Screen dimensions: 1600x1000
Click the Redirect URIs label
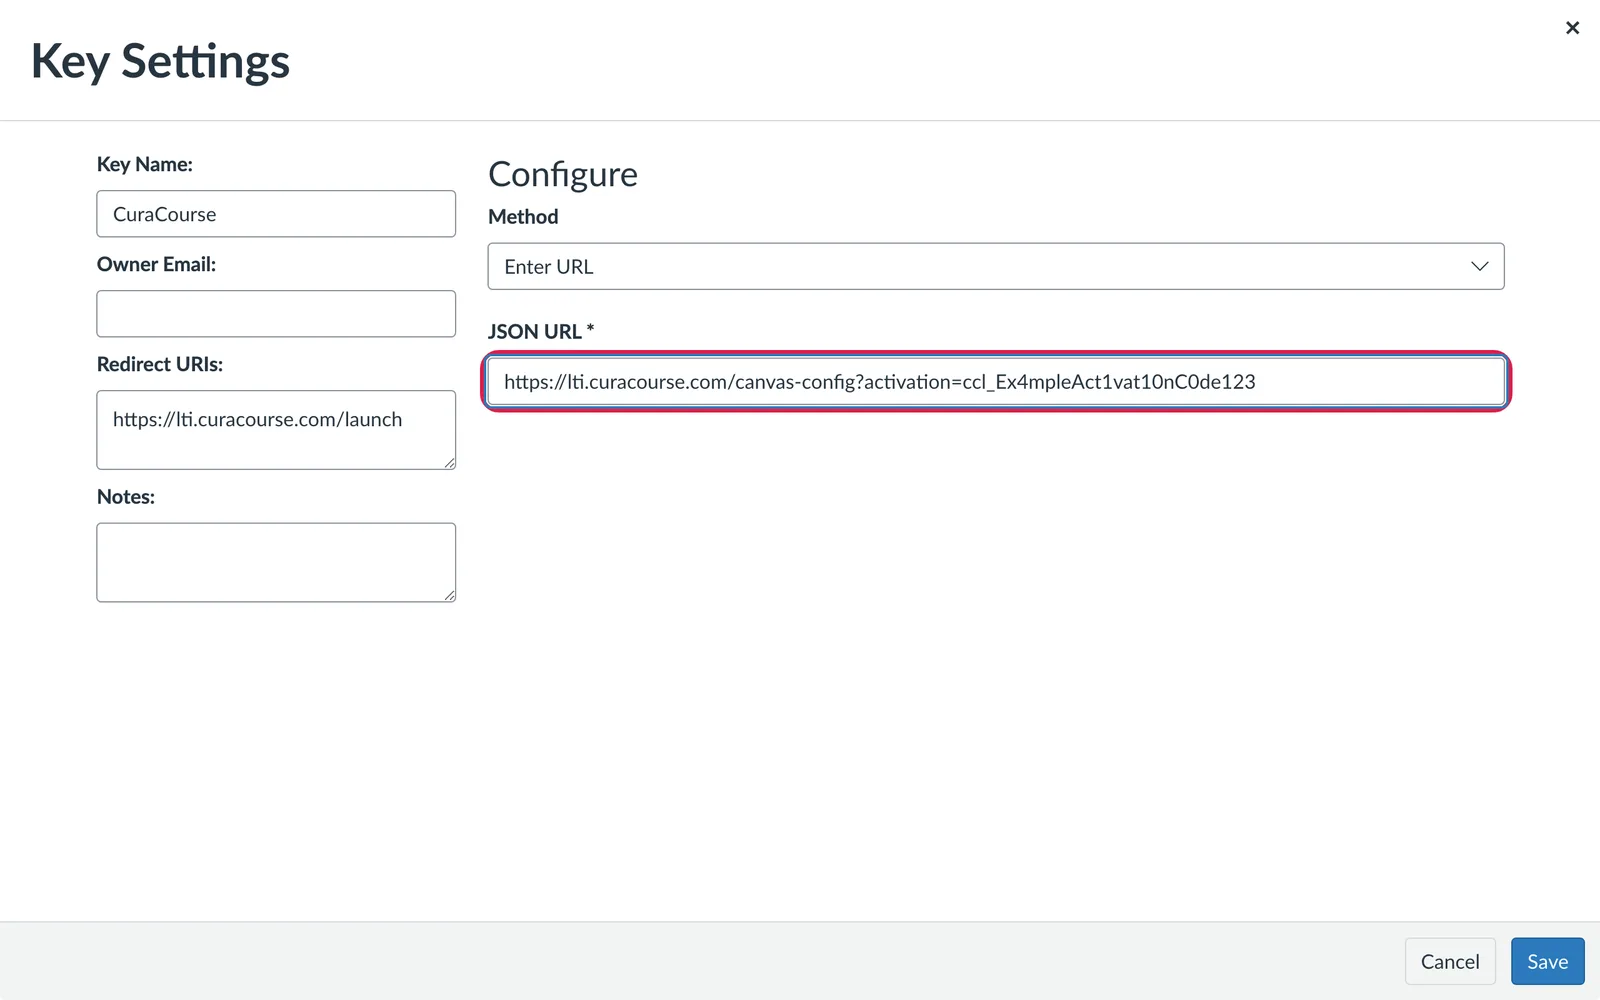[160, 364]
